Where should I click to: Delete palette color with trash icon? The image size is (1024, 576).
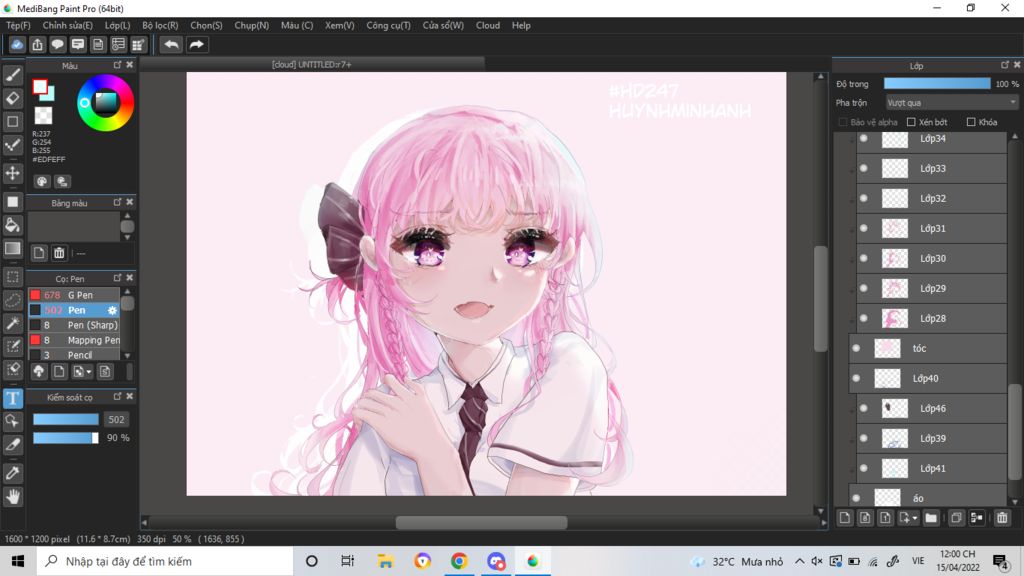59,253
